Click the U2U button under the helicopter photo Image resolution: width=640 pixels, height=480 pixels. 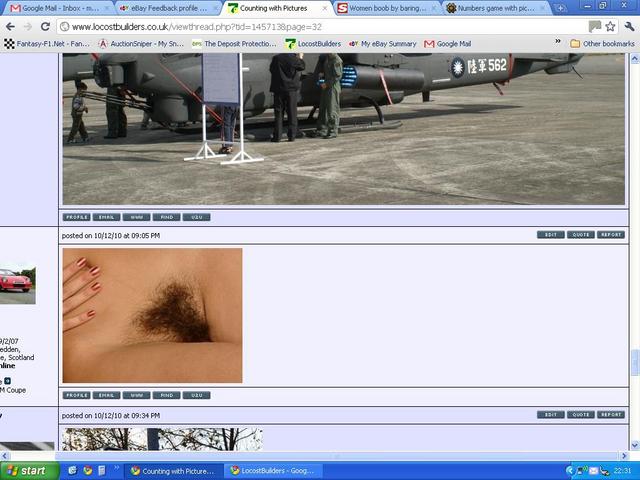click(196, 217)
